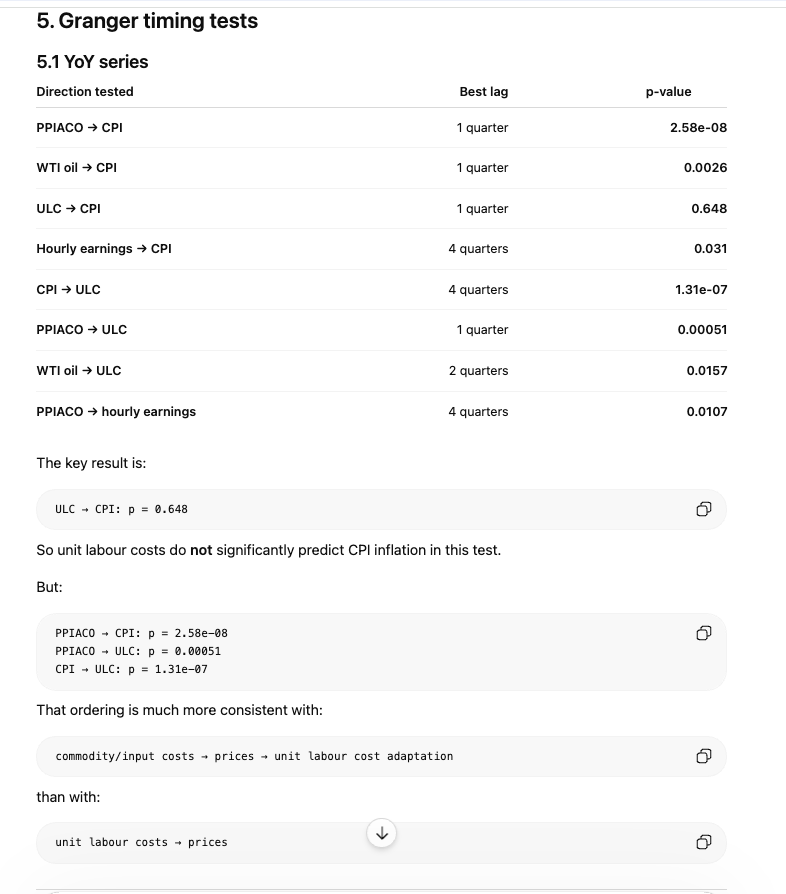Viewport: 786px width, 894px height.
Task: Click the 0.648 p-value cell
Action: tap(709, 209)
